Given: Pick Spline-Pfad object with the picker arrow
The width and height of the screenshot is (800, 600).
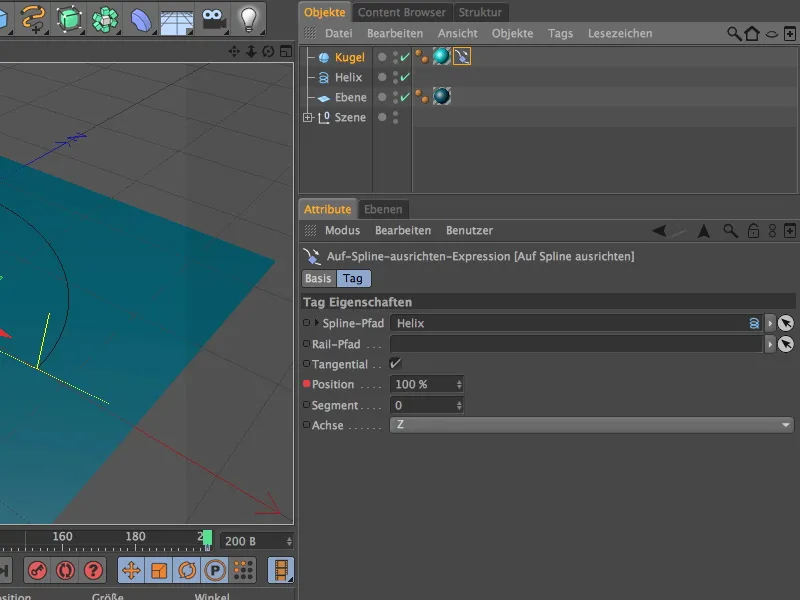Looking at the screenshot, I should pyautogui.click(x=786, y=323).
